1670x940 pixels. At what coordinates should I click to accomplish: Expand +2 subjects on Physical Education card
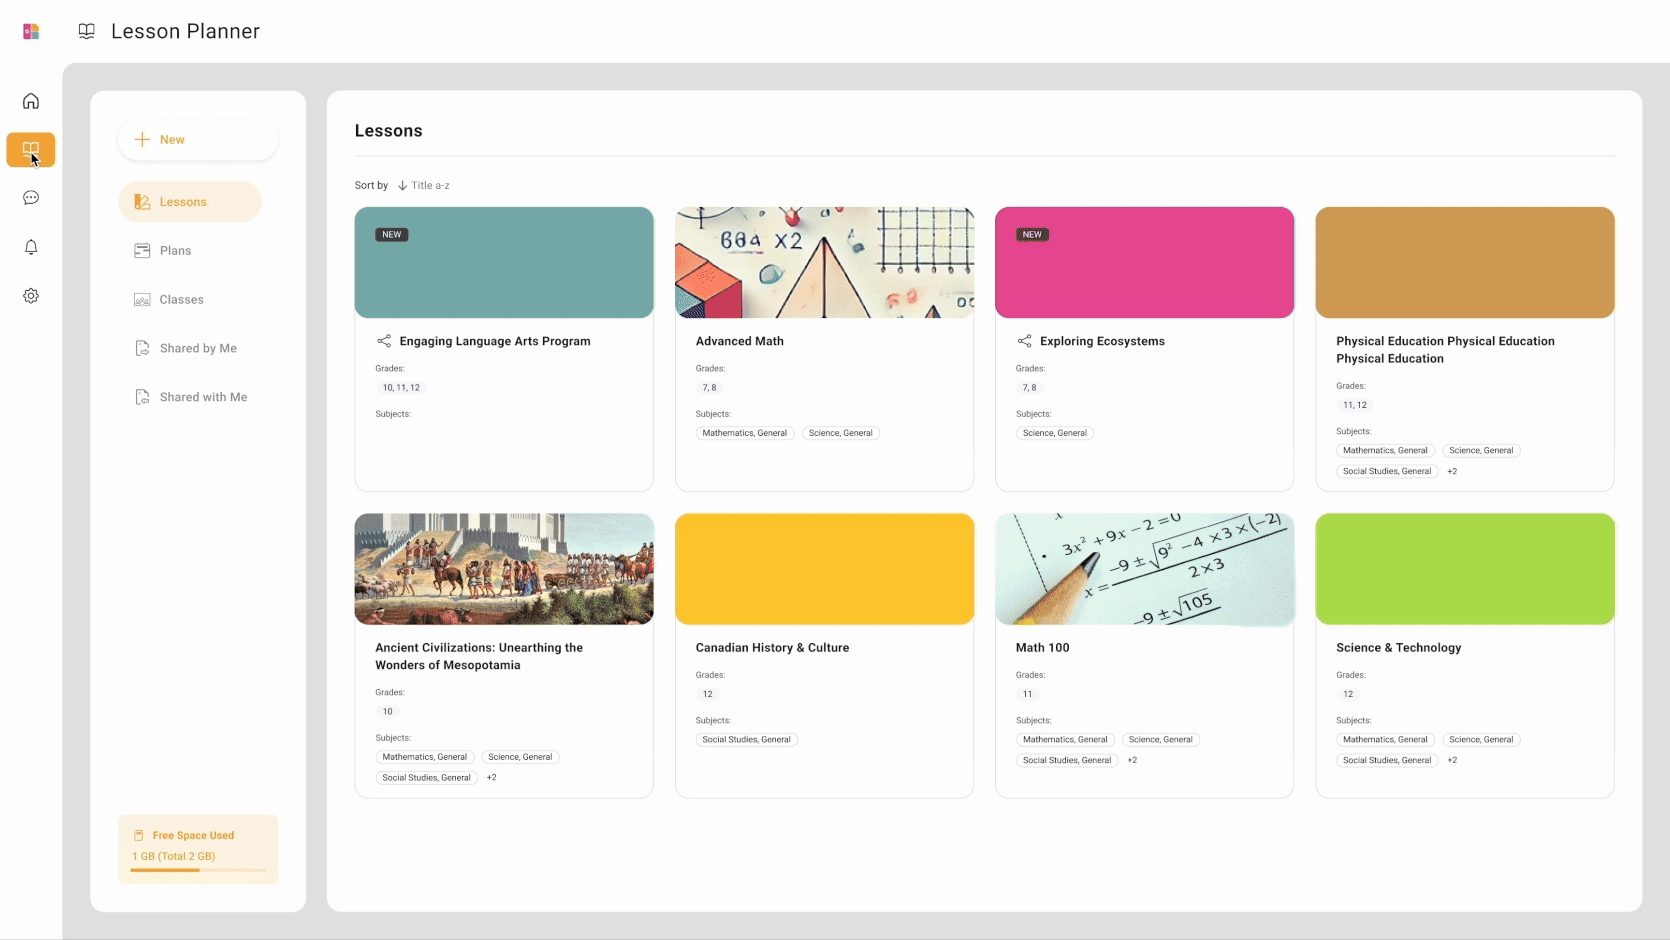tap(1452, 471)
